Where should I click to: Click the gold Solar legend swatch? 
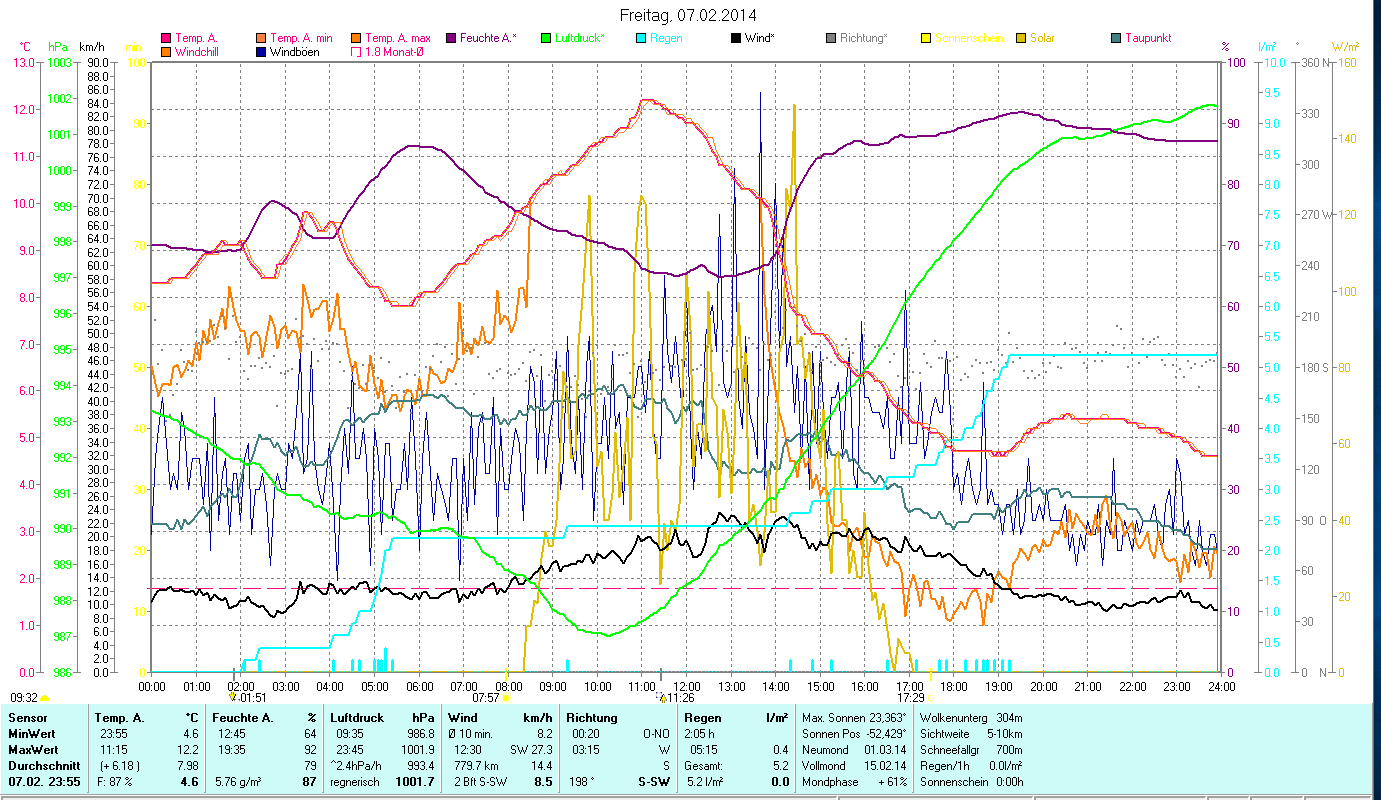(x=1021, y=38)
